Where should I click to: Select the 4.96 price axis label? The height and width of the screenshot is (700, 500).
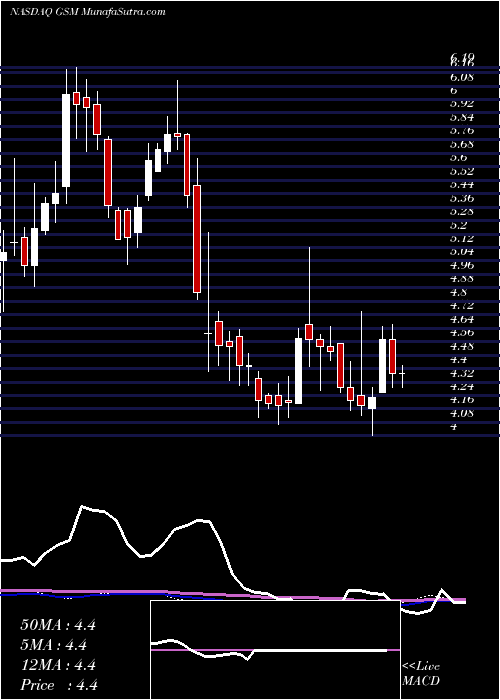coord(462,265)
